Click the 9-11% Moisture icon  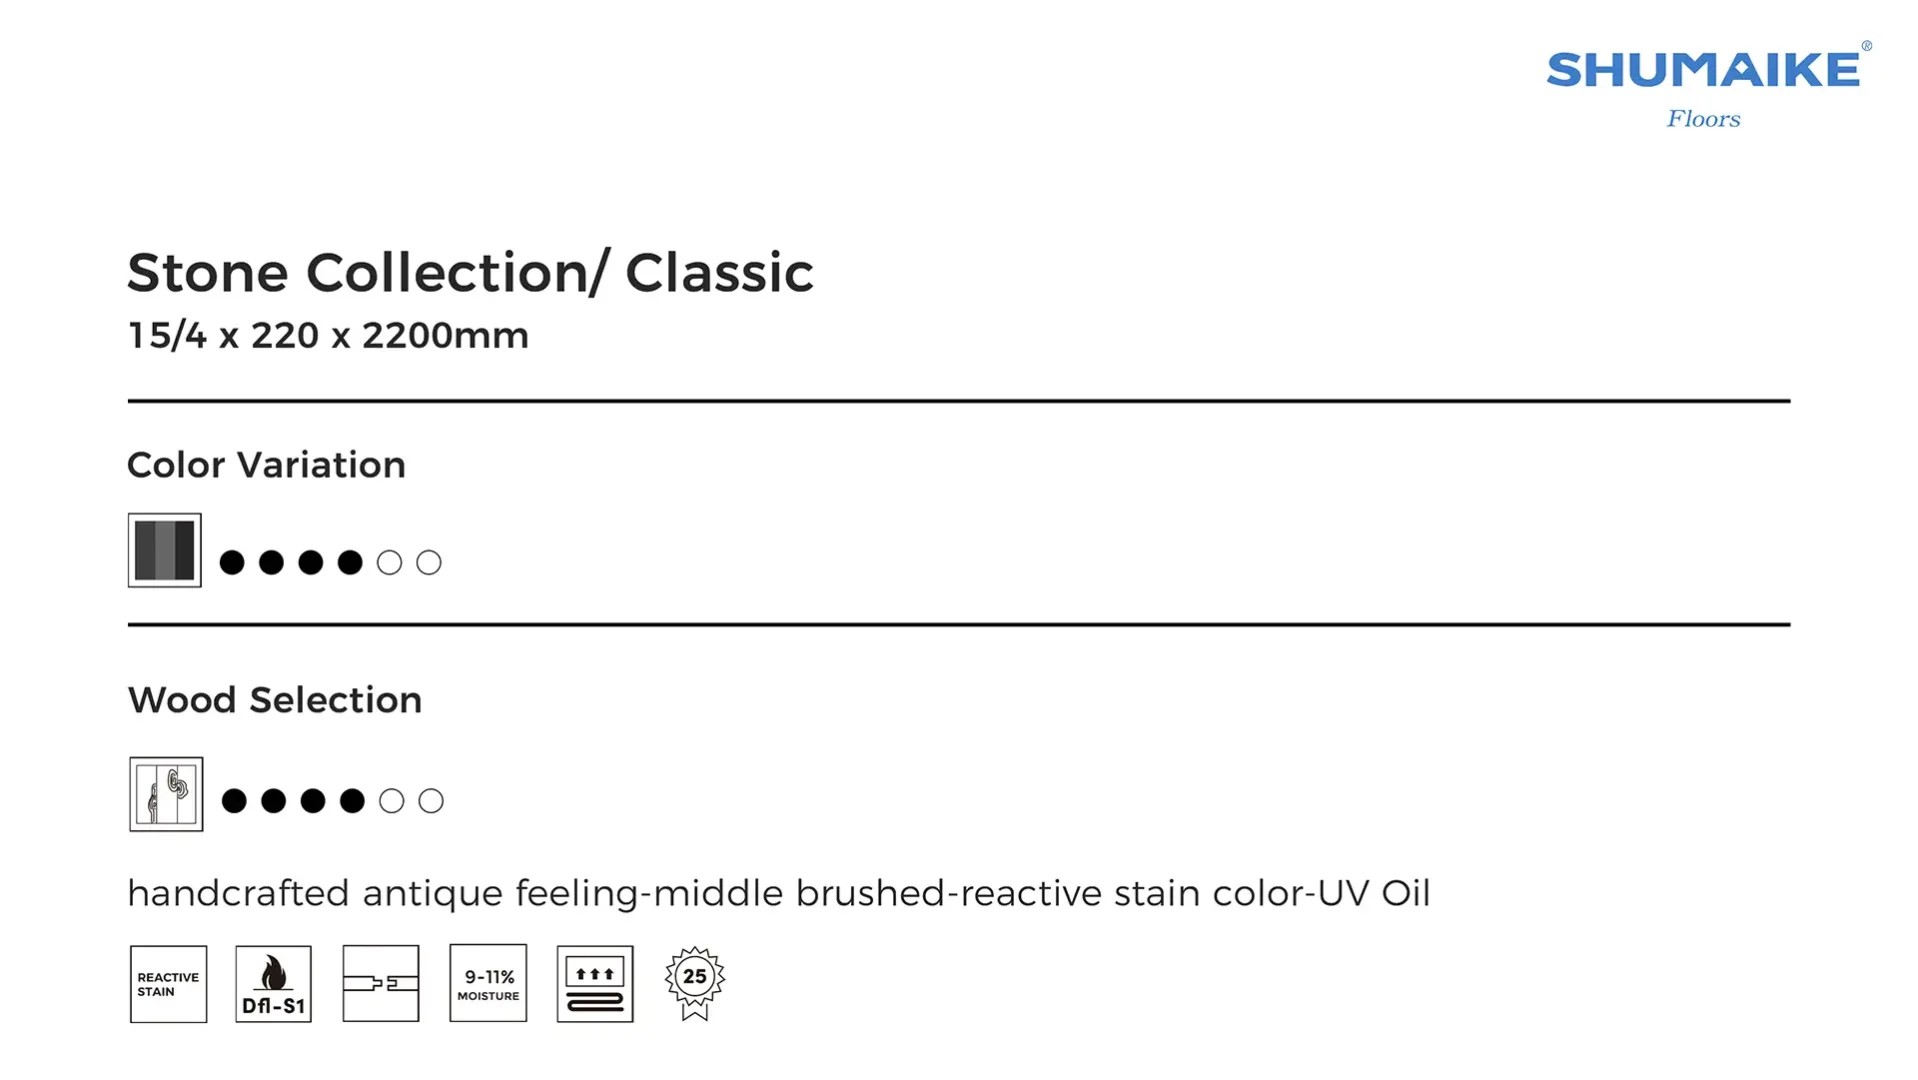[488, 984]
